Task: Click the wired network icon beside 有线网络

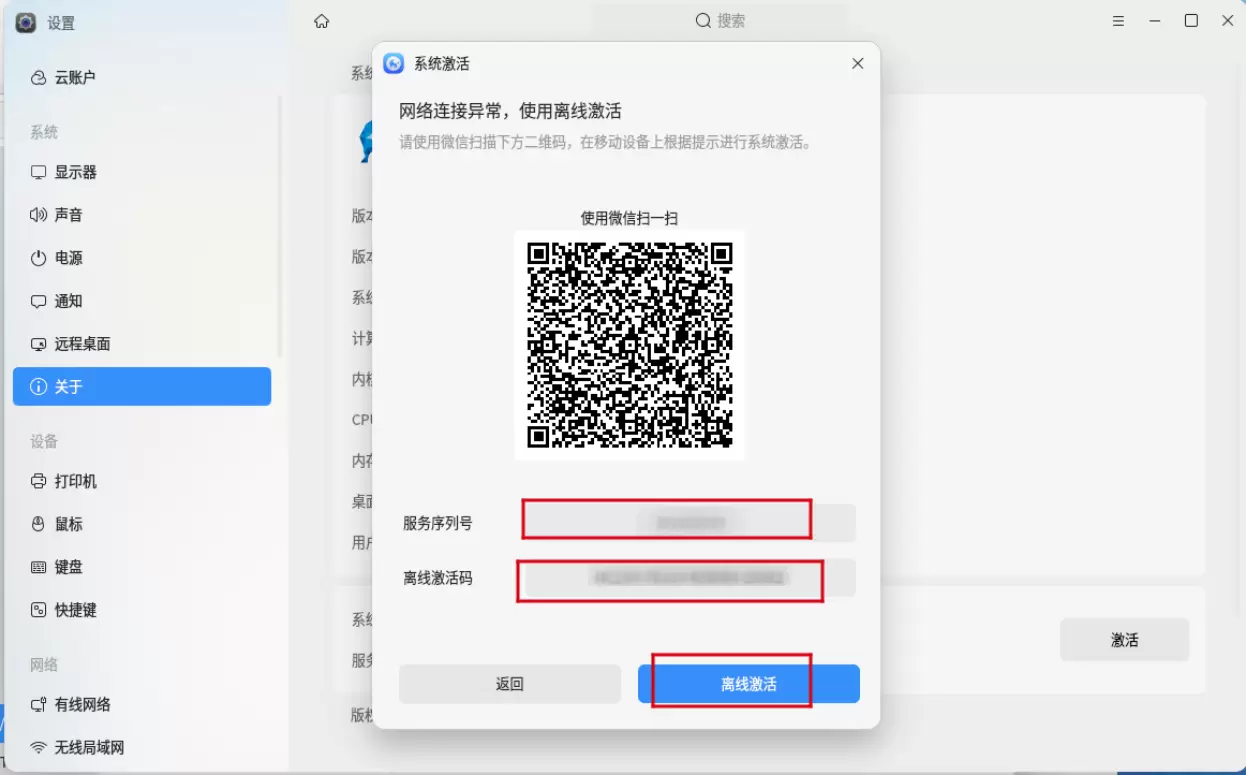Action: (38, 705)
